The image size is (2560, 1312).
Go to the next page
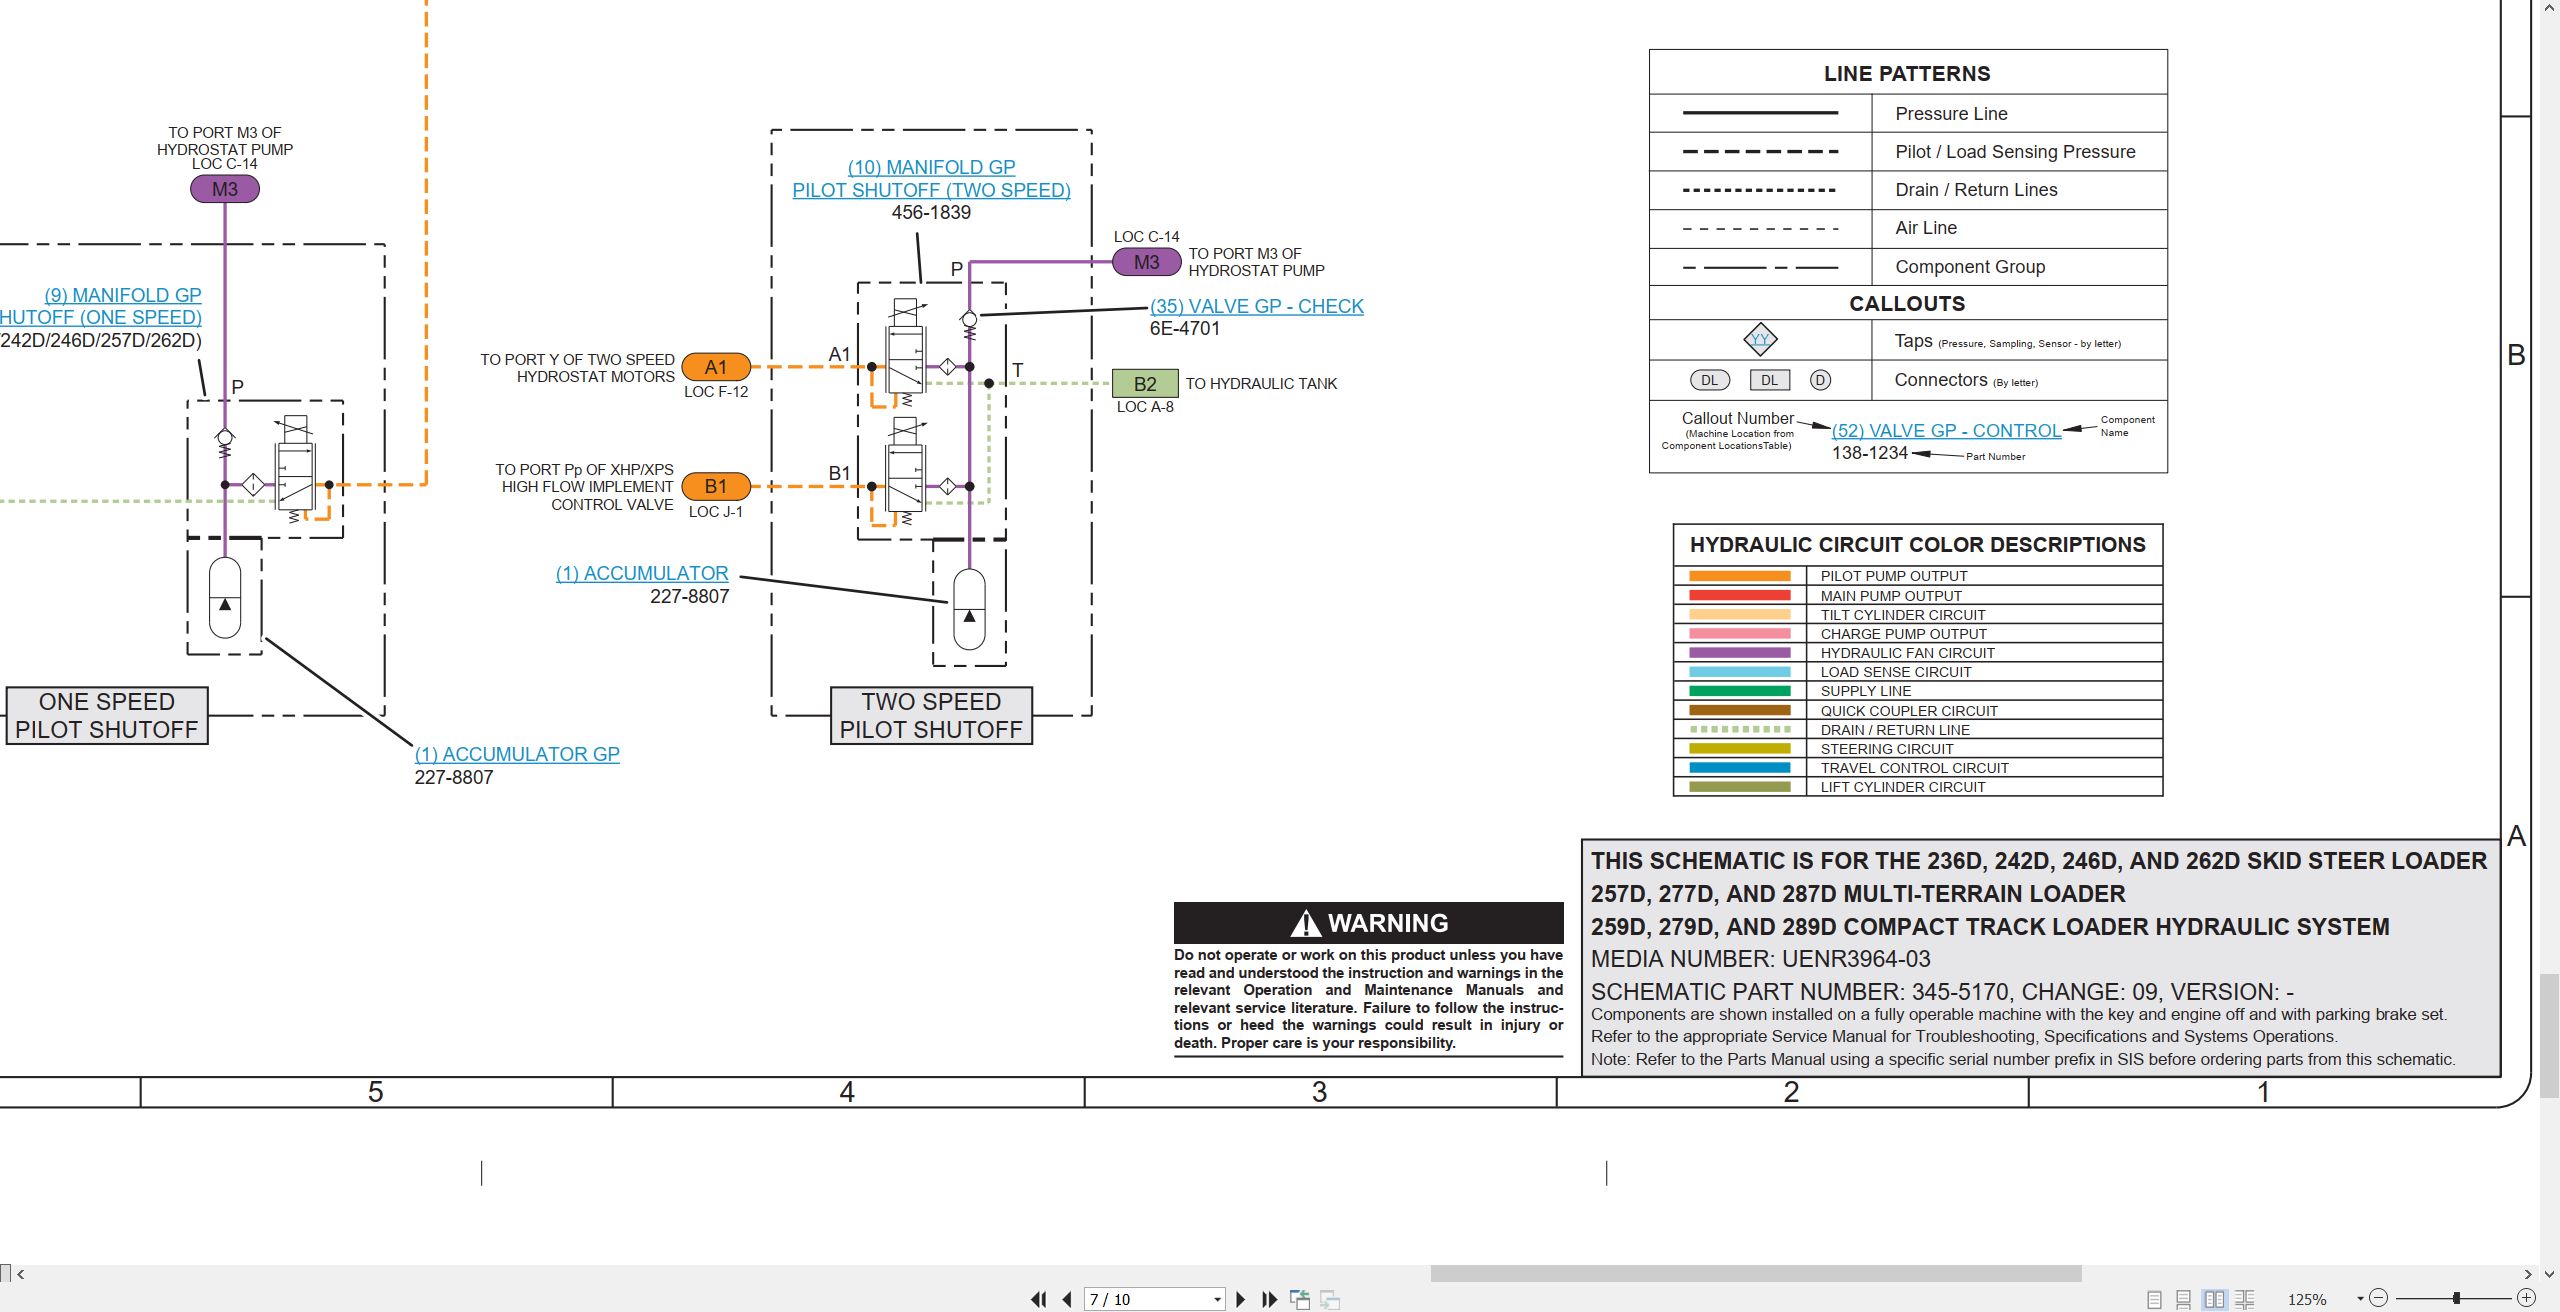(x=1241, y=1299)
